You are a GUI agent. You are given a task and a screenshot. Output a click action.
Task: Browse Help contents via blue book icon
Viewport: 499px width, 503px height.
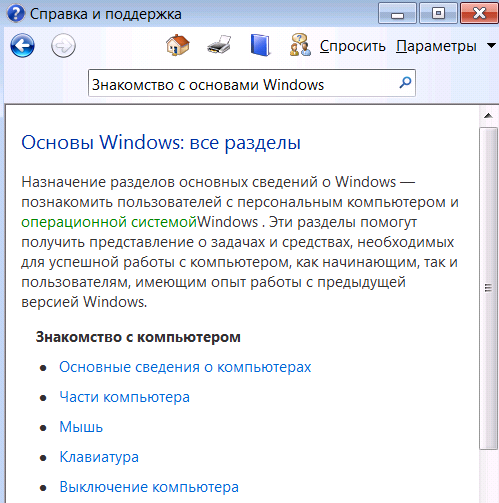point(260,45)
